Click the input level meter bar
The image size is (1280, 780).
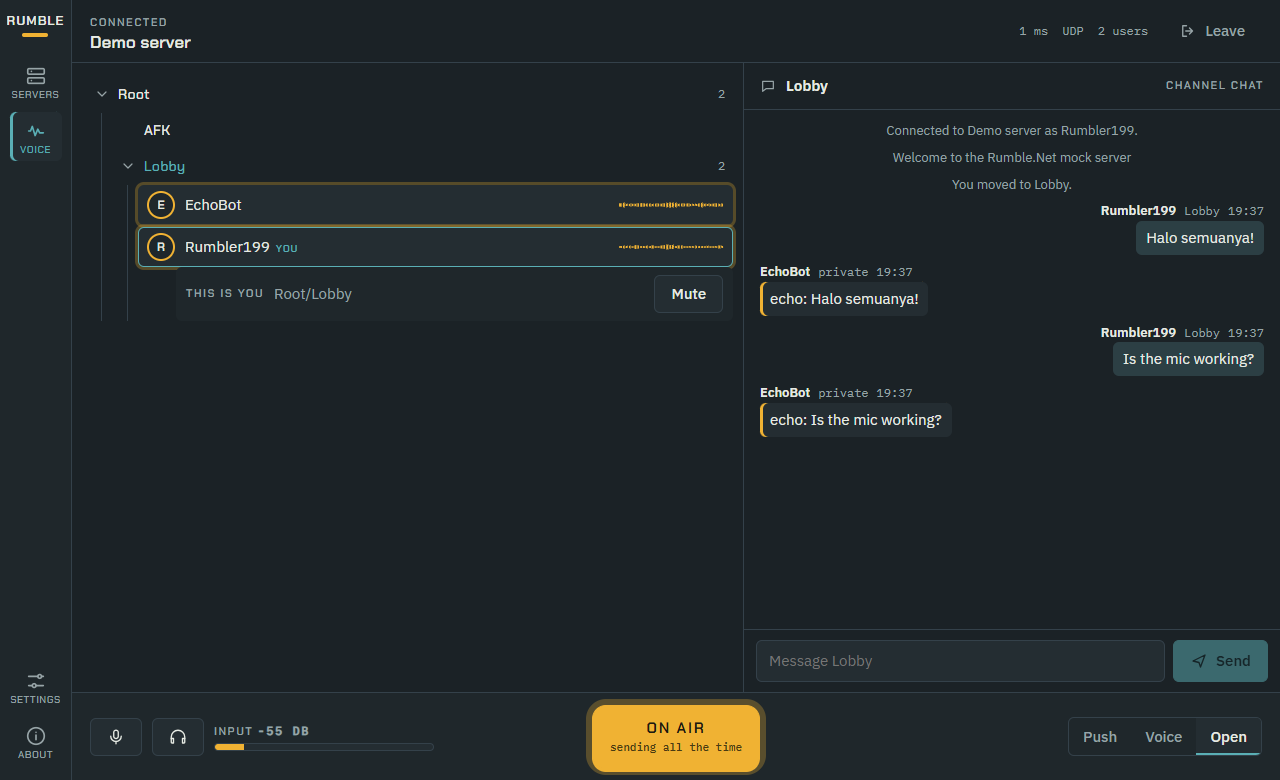point(324,747)
